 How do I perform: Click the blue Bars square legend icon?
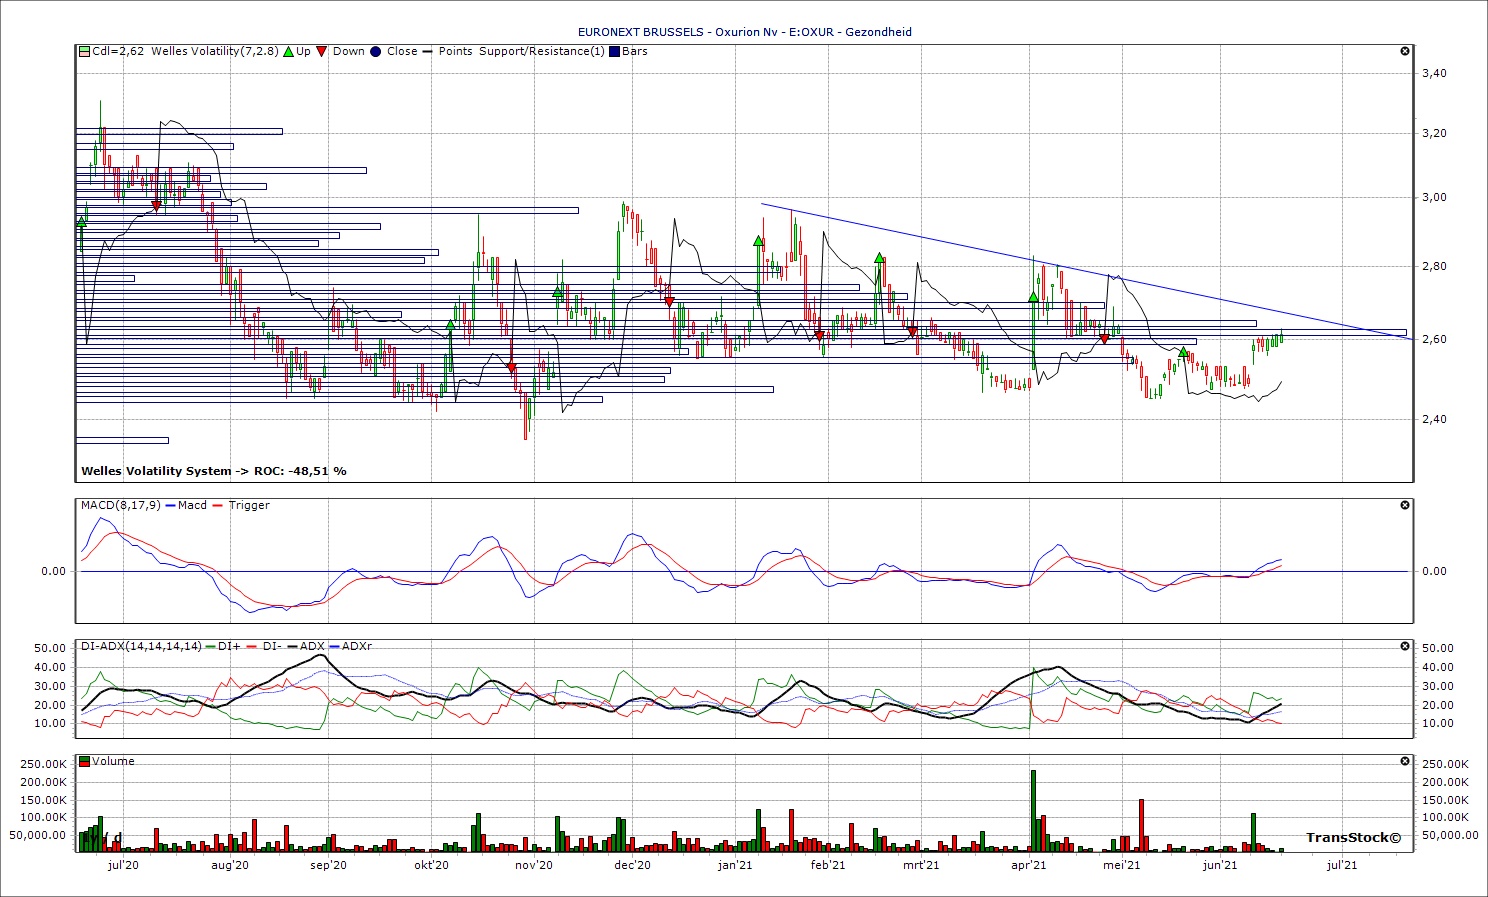tap(614, 51)
